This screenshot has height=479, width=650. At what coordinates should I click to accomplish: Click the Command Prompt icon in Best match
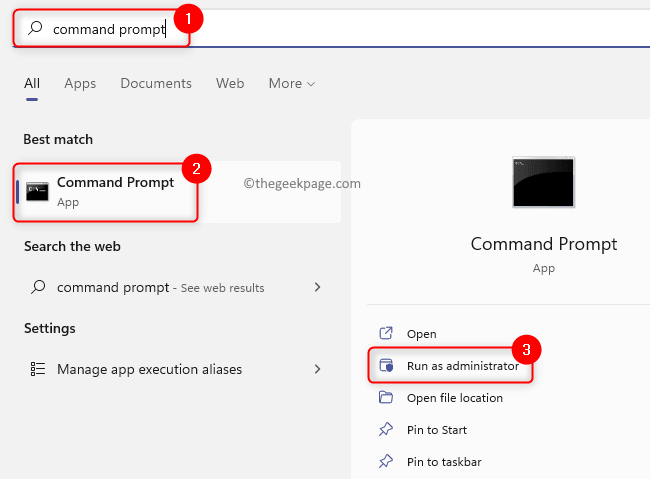click(x=38, y=191)
